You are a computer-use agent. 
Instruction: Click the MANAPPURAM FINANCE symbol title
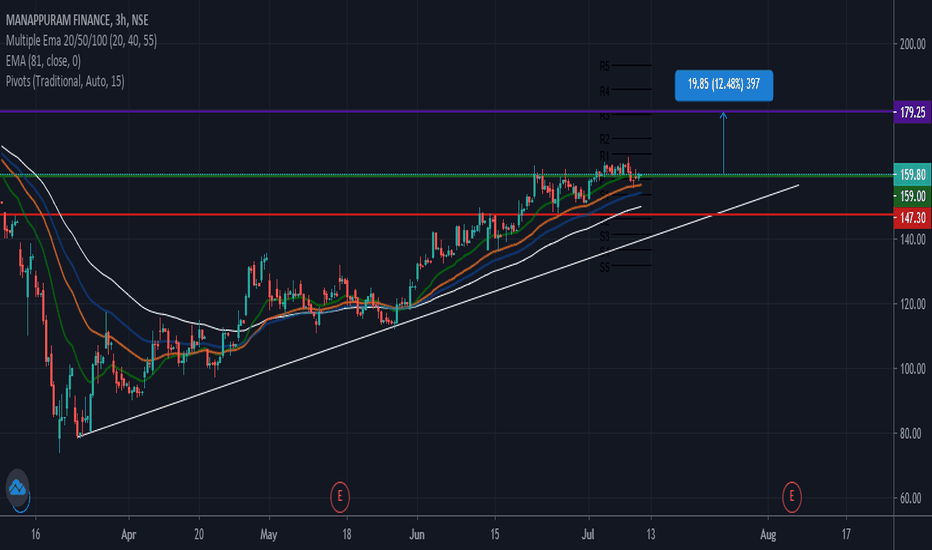pos(77,20)
